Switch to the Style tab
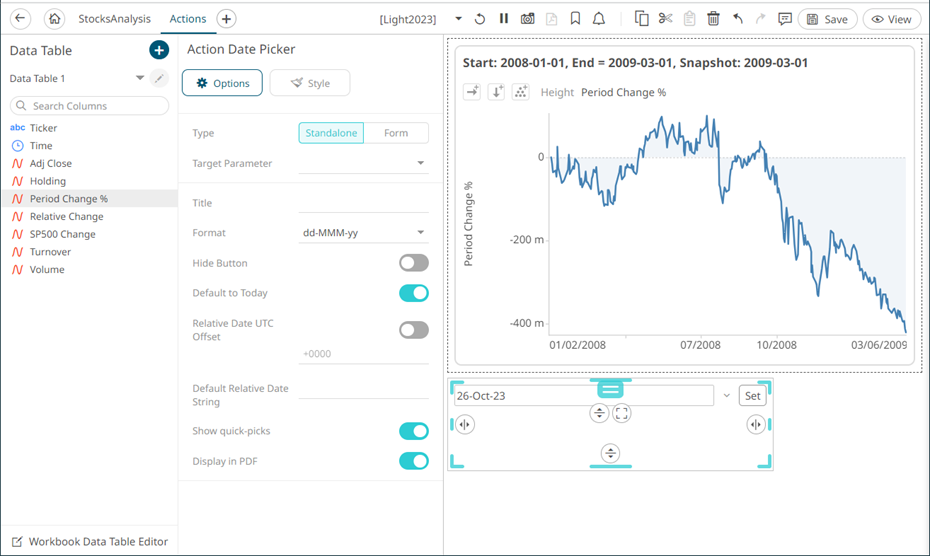930x556 pixels. (x=310, y=83)
